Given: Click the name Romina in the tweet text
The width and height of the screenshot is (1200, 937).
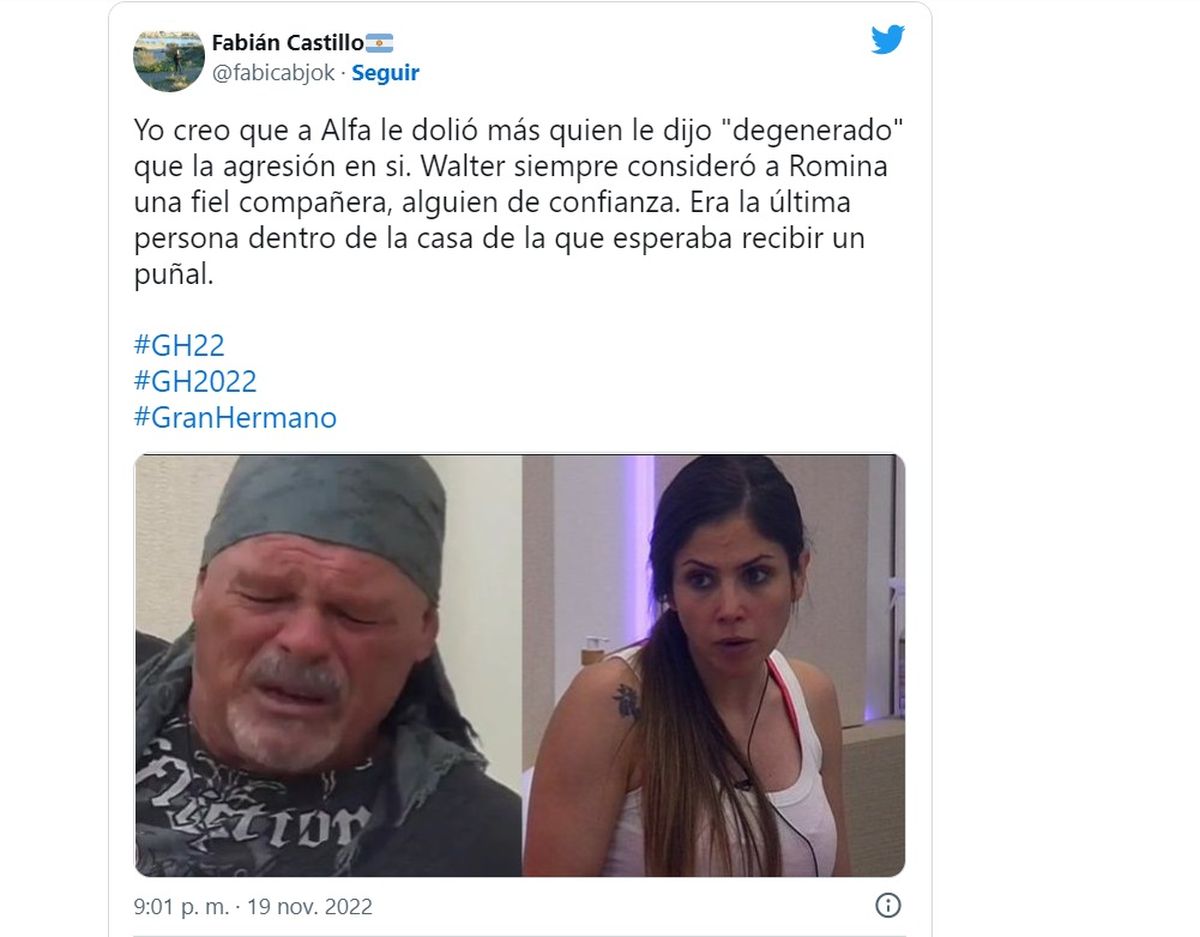Looking at the screenshot, I should (x=844, y=167).
